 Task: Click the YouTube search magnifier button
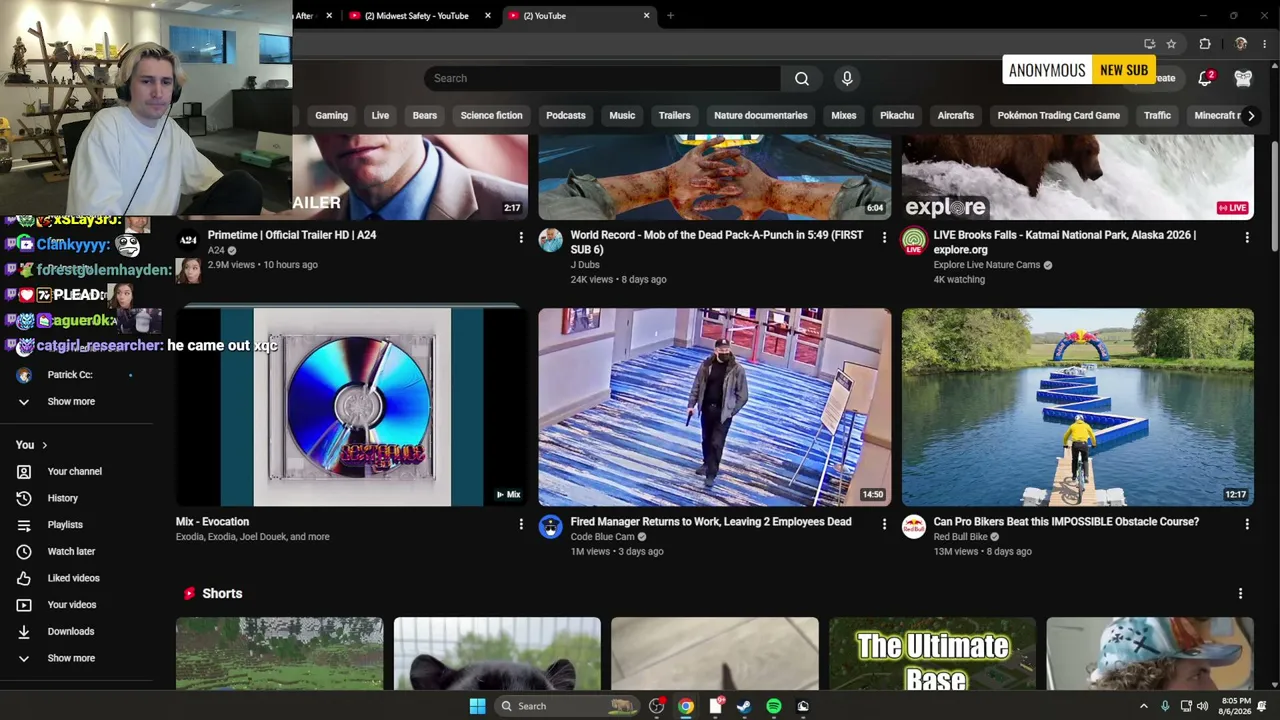(802, 78)
